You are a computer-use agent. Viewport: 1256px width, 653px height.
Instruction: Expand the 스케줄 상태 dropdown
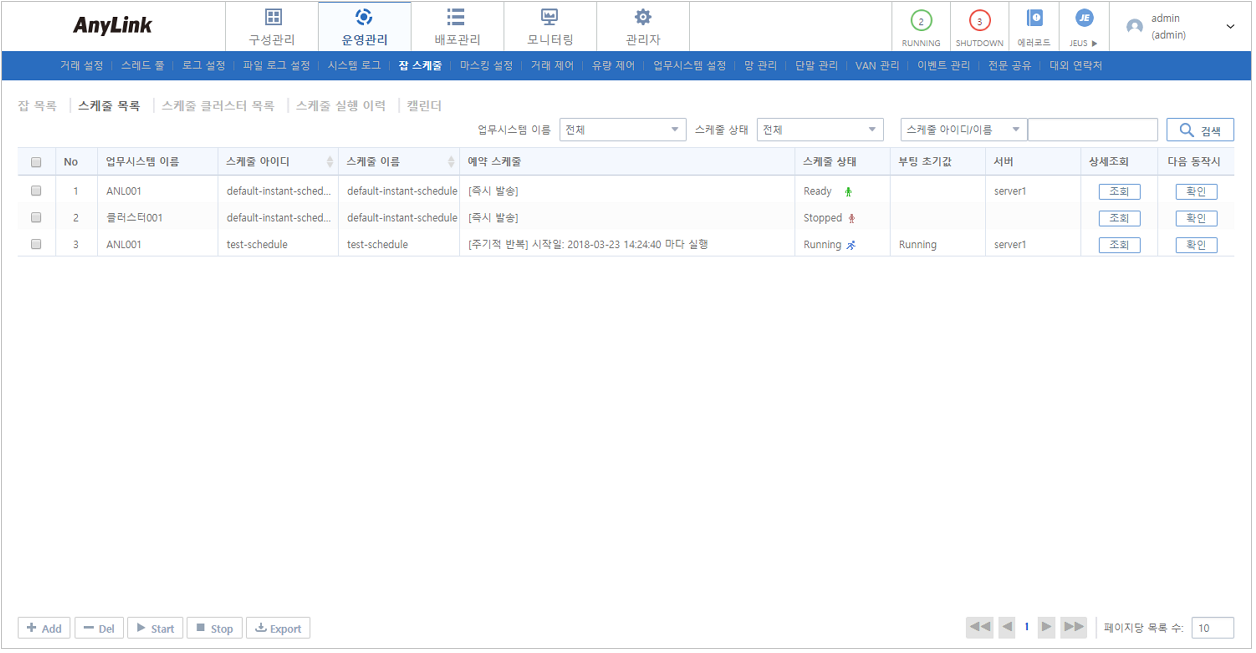point(820,129)
